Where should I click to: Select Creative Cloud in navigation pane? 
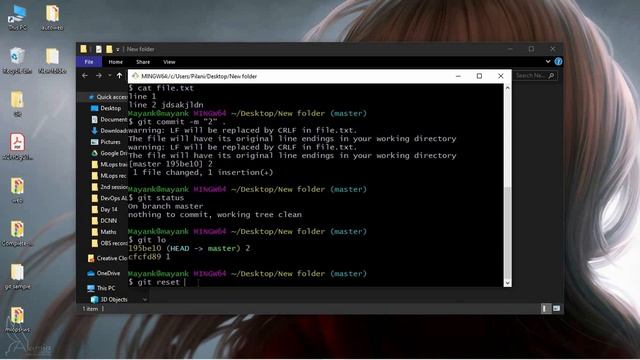click(x=108, y=258)
